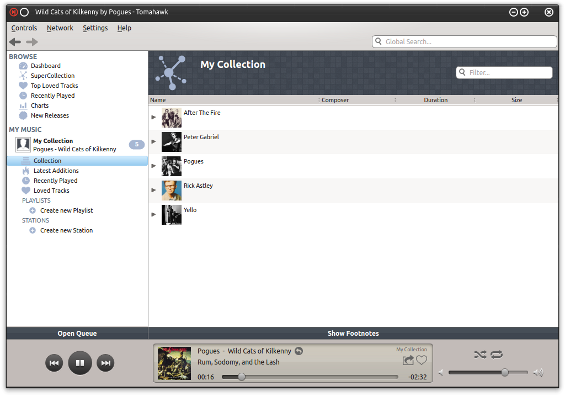Toggle repeat mode
Viewport: 565px width, 396px height.
coord(497,355)
